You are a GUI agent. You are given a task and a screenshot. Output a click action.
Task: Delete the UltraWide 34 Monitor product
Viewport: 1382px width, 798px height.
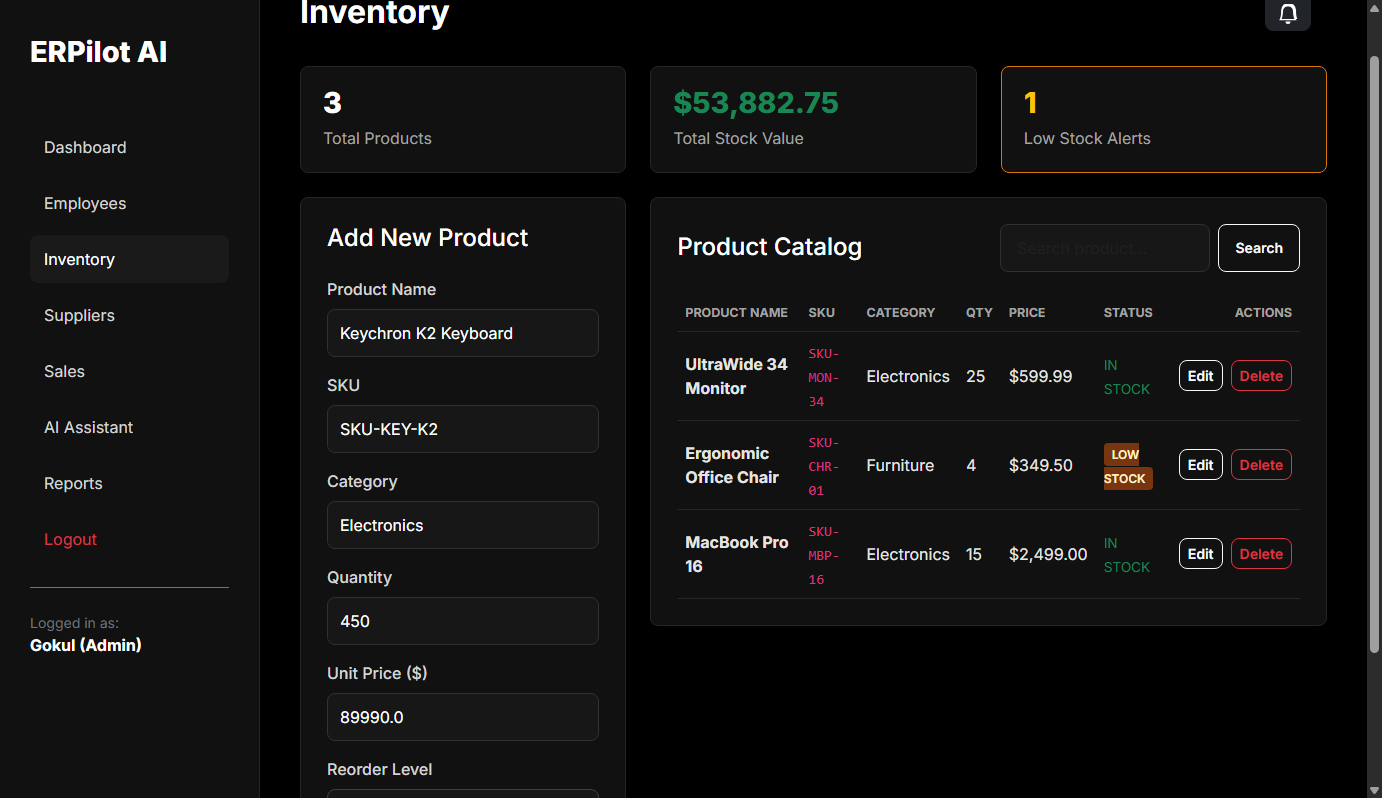tap(1261, 376)
